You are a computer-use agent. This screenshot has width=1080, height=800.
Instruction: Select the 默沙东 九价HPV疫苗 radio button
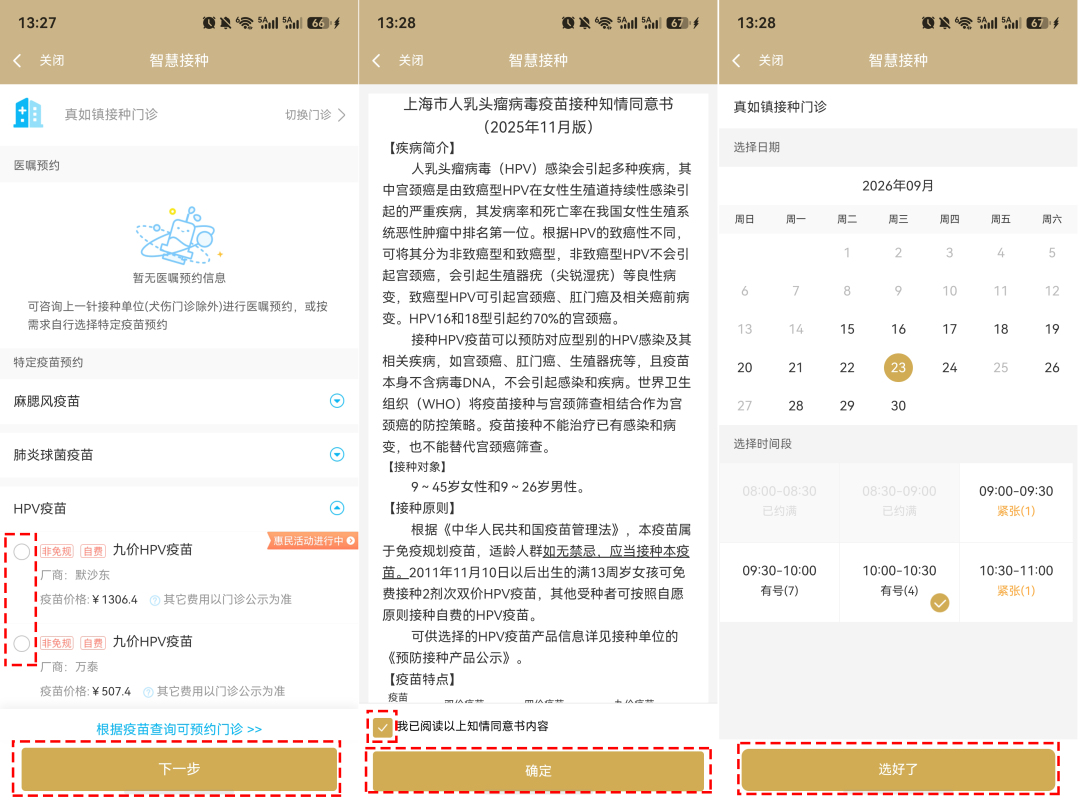coord(22,551)
